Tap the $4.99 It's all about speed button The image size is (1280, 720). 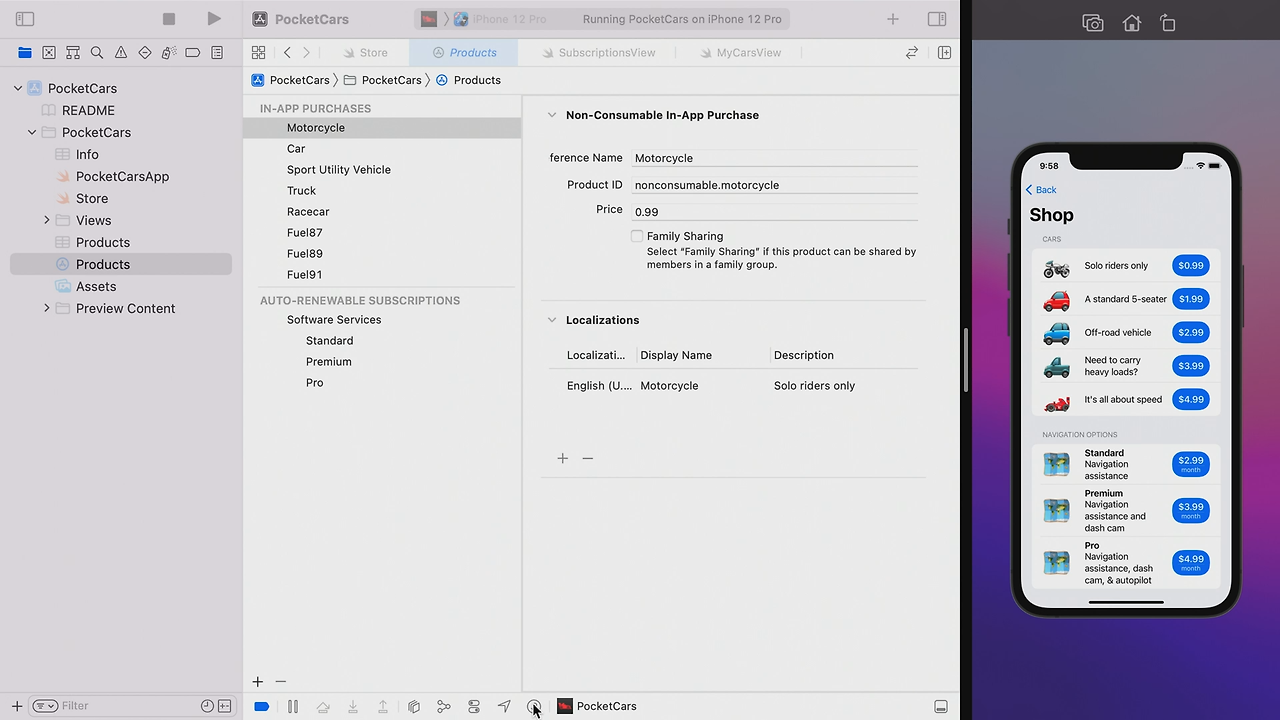pos(1191,399)
